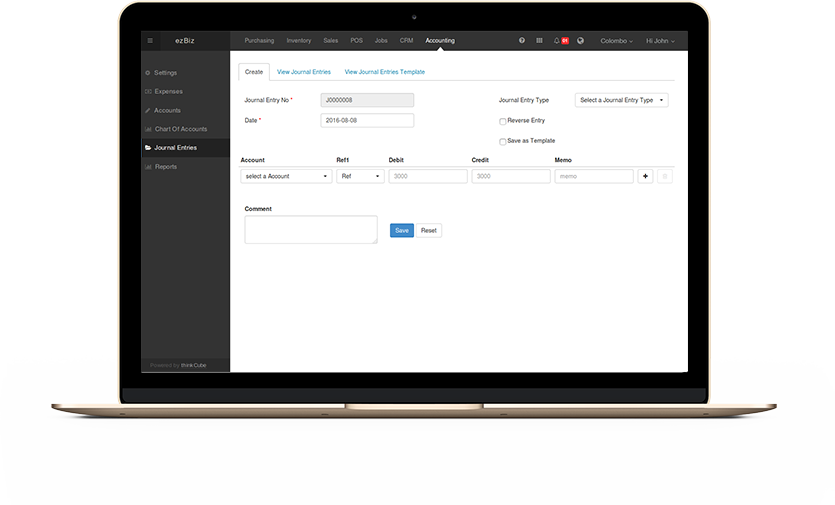Viewport: 835px width, 505px height.
Task: Click the Debit amount field
Action: click(428, 176)
